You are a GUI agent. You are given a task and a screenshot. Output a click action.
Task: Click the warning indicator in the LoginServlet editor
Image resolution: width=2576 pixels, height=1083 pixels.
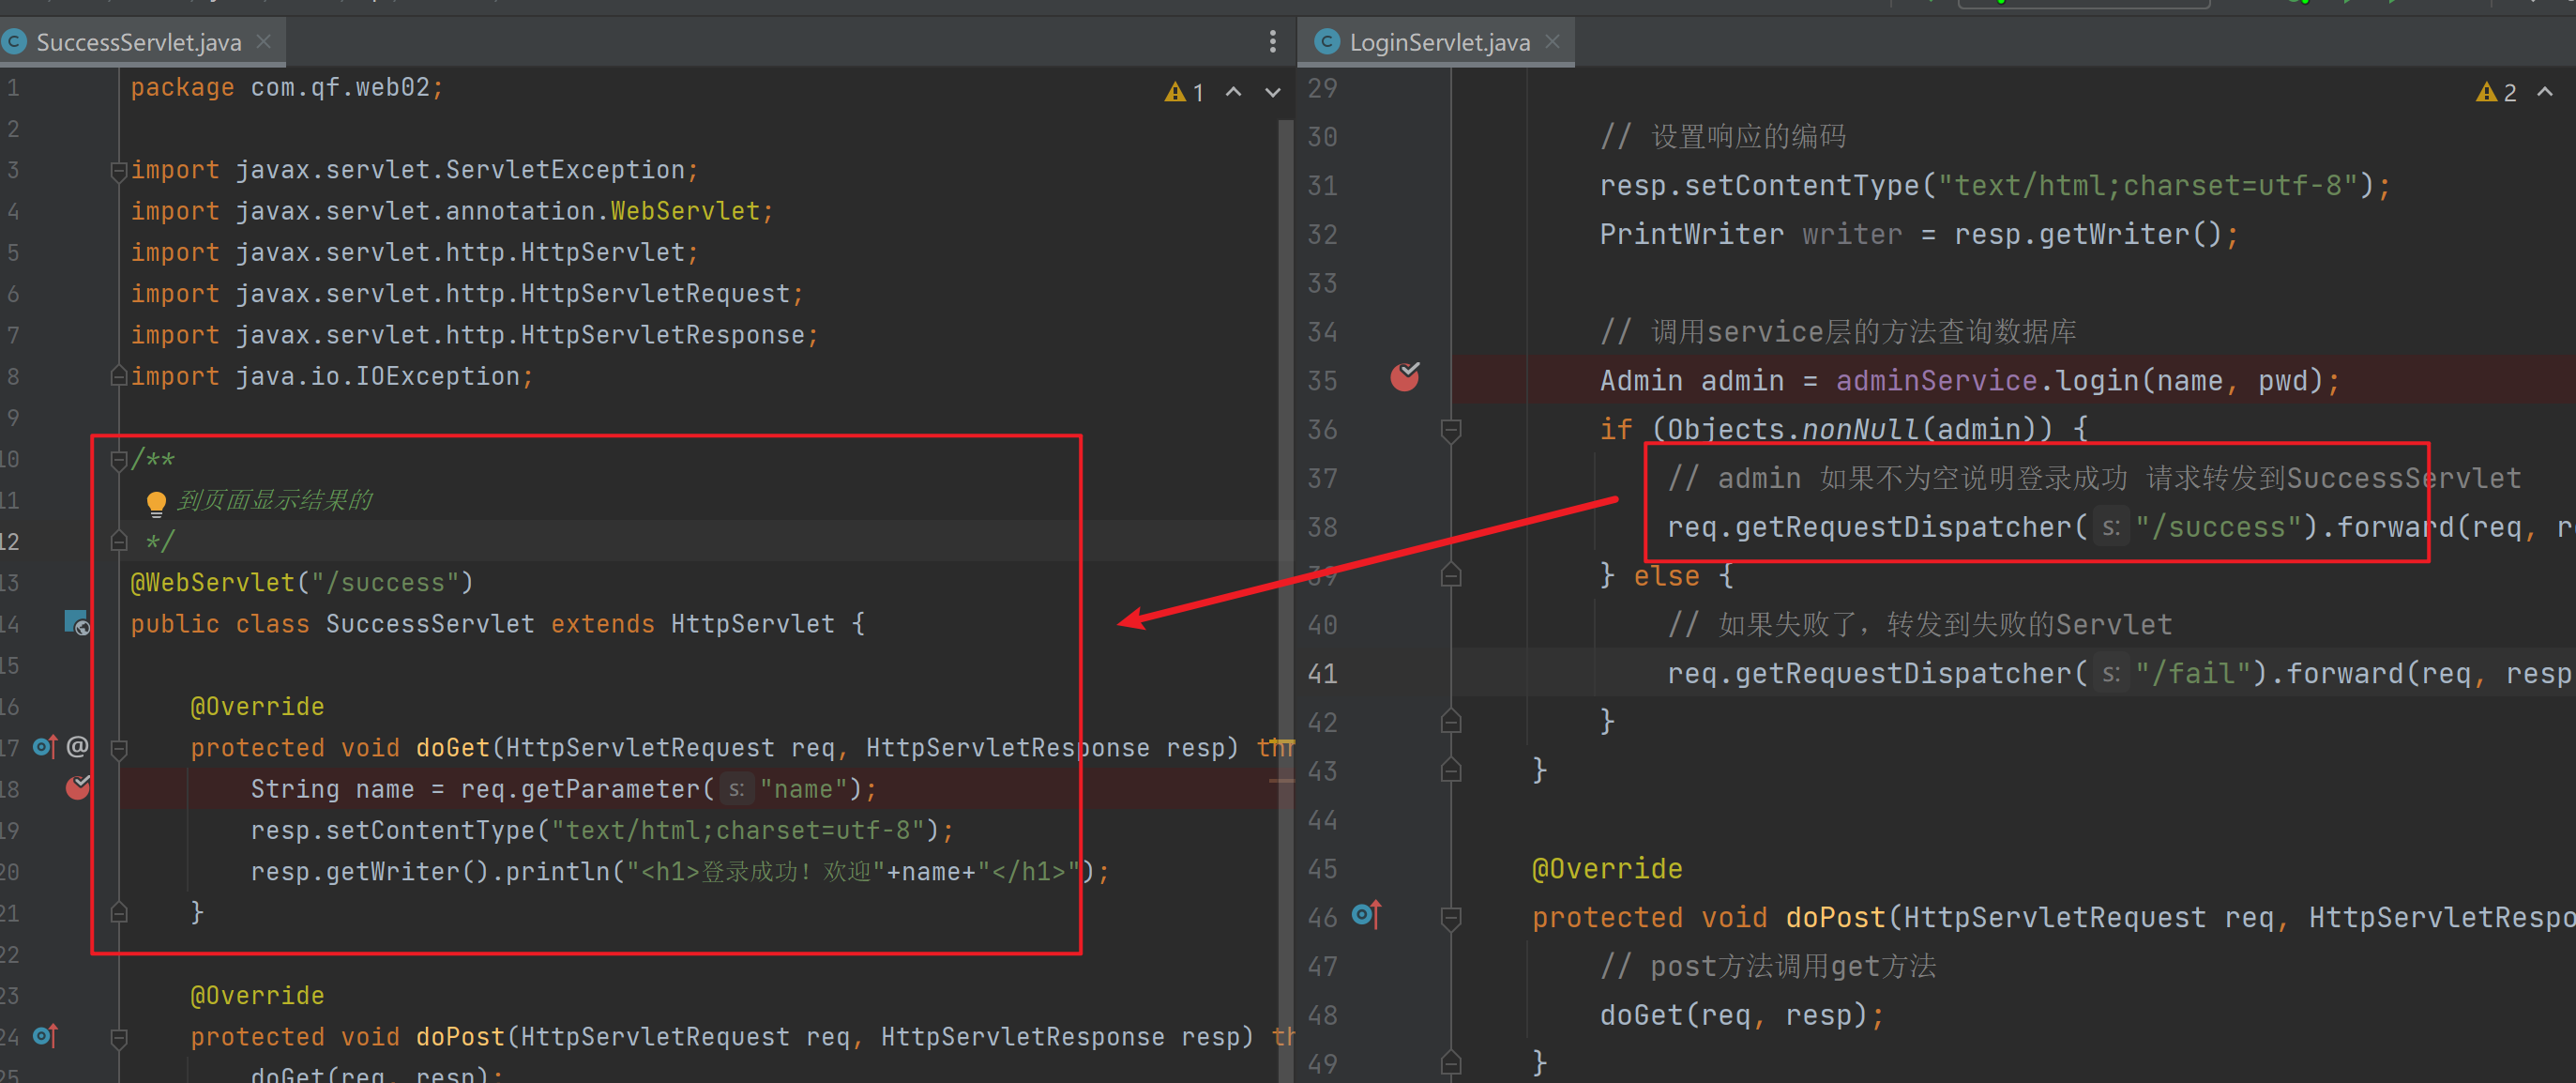tap(2496, 93)
